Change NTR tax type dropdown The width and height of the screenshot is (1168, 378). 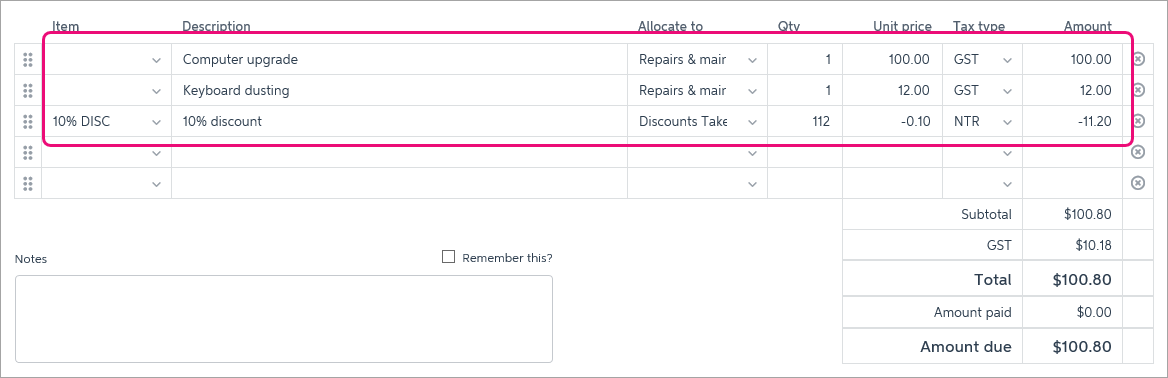click(x=983, y=121)
